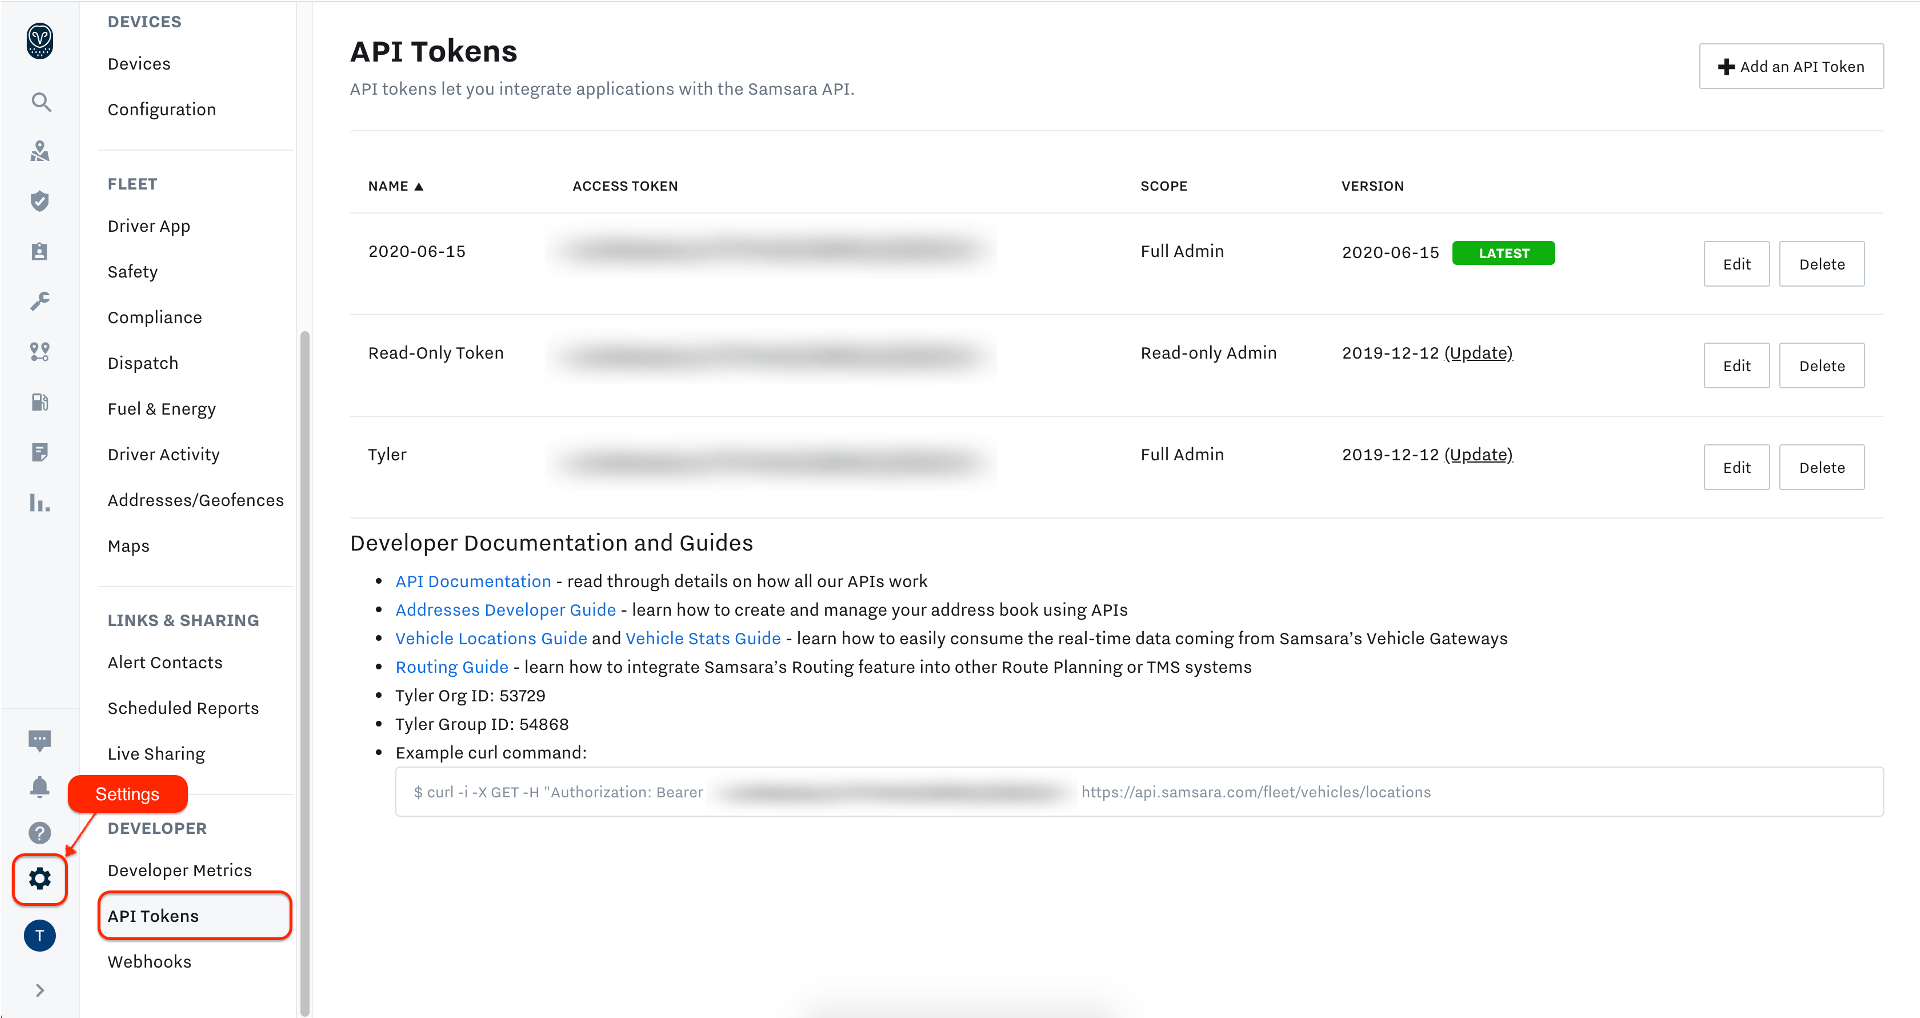The height and width of the screenshot is (1018, 1920).
Task: Click the Version column header
Action: [1372, 186]
